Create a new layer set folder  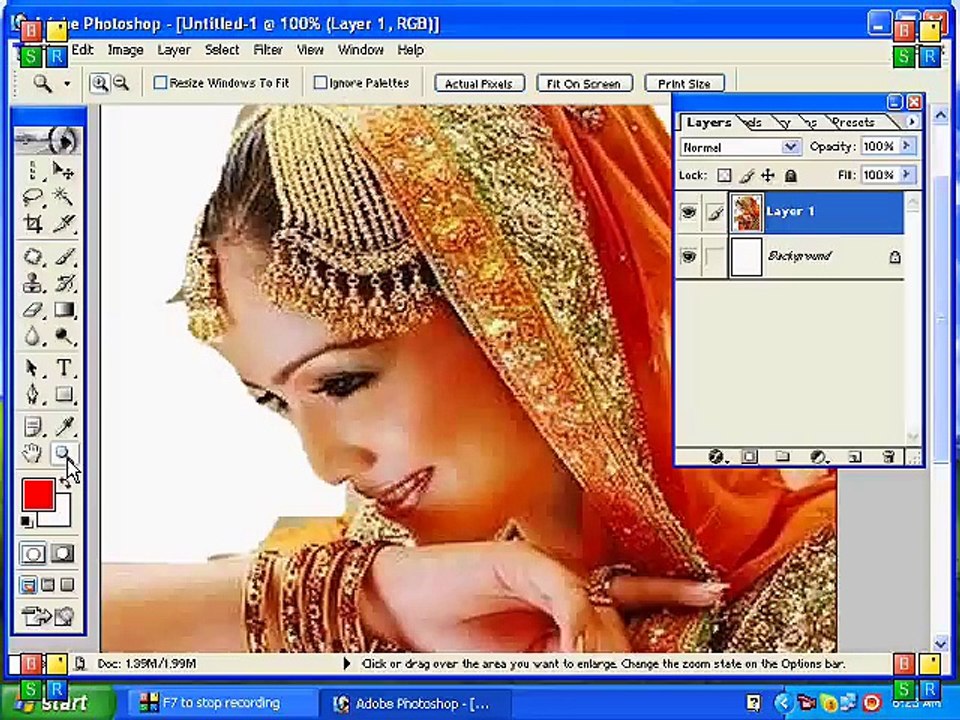click(x=782, y=456)
